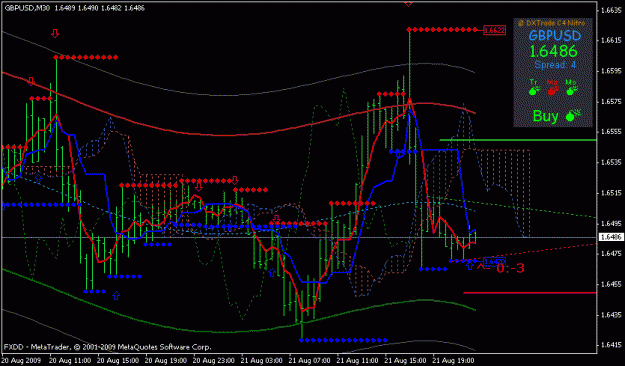Screen dimensions: 625x366
Task: Click the red "Ma" indicator label
Action: pos(552,82)
